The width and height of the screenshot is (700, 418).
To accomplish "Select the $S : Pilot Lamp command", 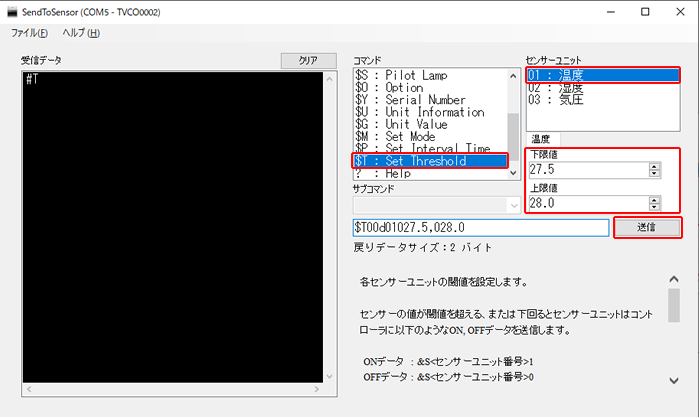I will pos(431,75).
